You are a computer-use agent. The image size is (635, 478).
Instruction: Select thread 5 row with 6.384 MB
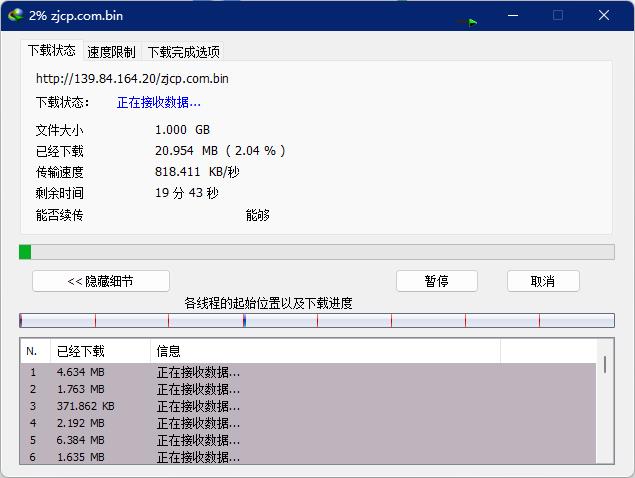click(x=200, y=440)
